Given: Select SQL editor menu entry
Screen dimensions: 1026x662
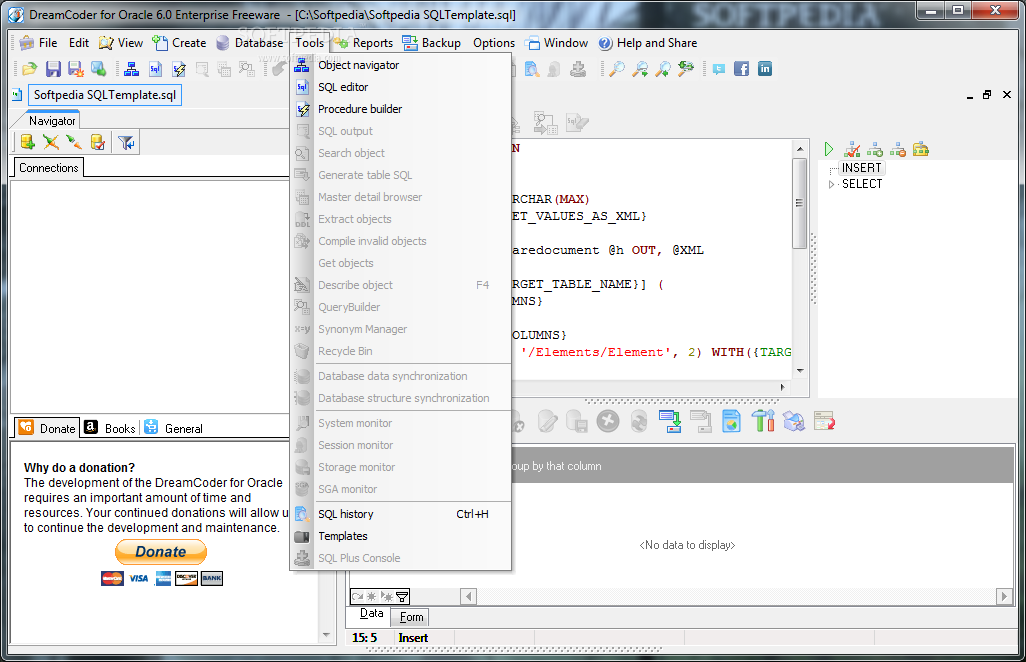Looking at the screenshot, I should tap(400, 87).
